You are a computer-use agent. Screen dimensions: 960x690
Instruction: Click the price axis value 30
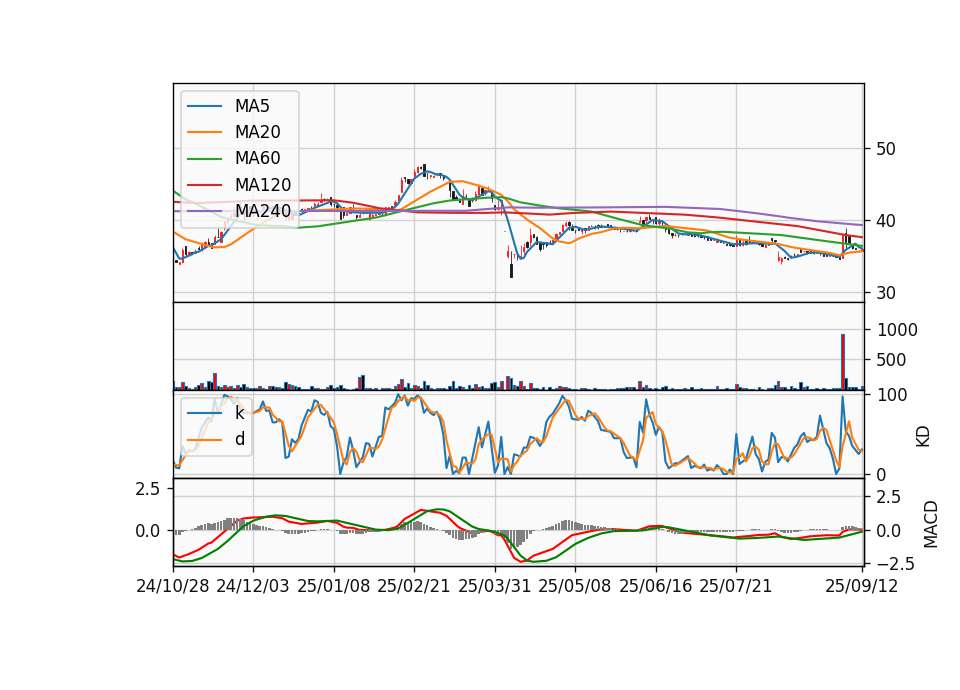tap(885, 293)
